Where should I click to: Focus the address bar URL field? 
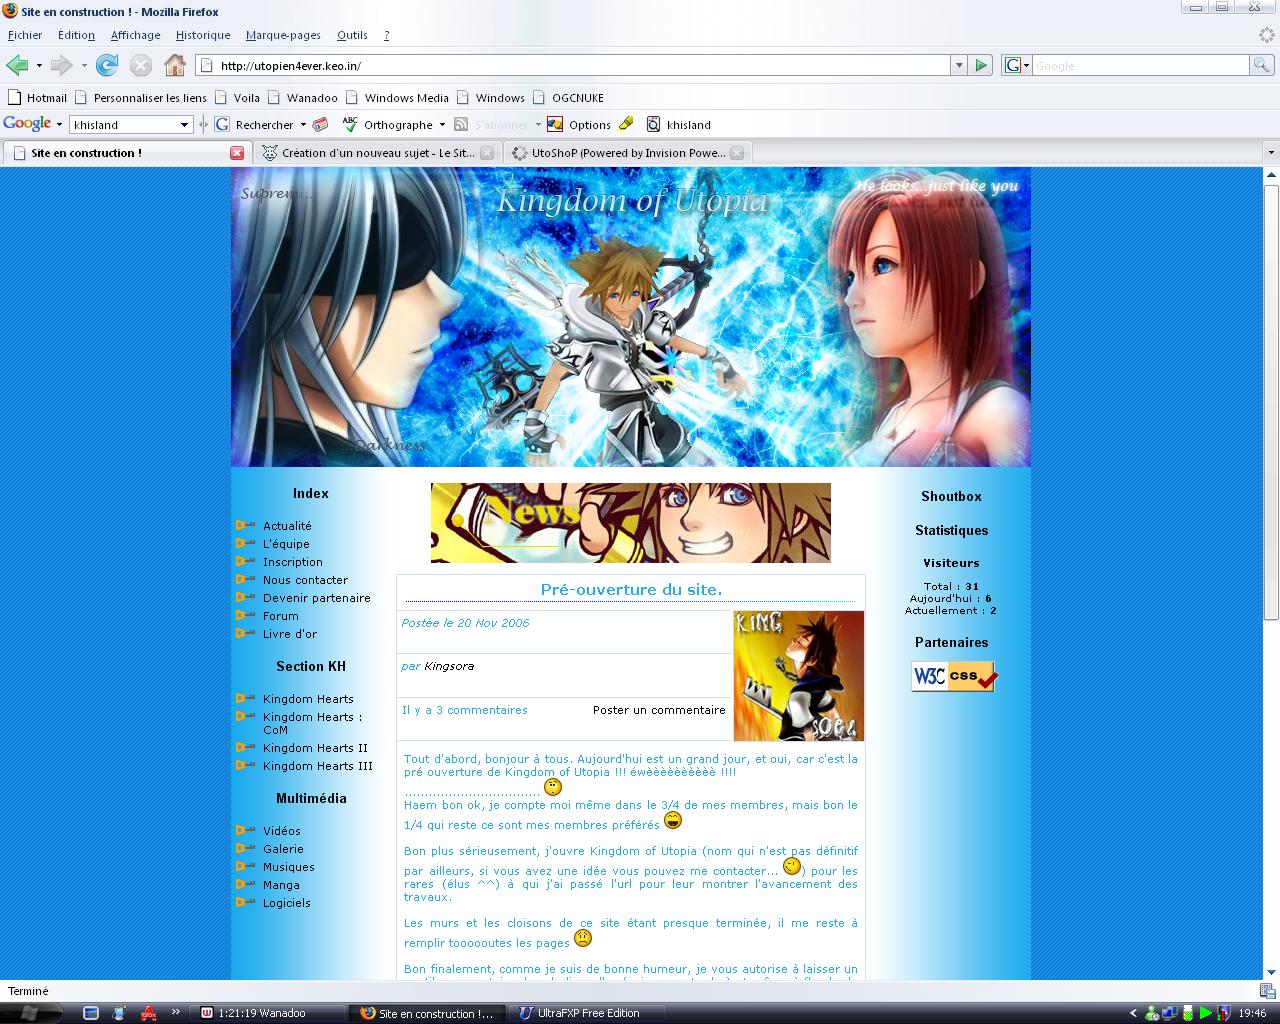(575, 65)
